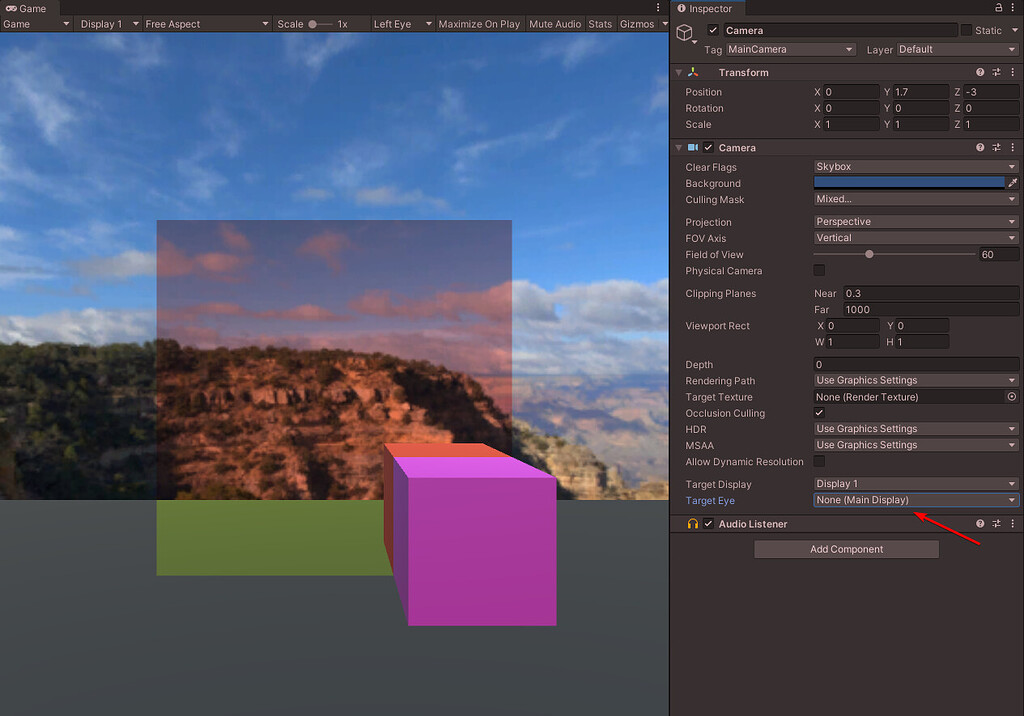Click the Add Component button
The width and height of the screenshot is (1024, 716).
click(x=846, y=548)
